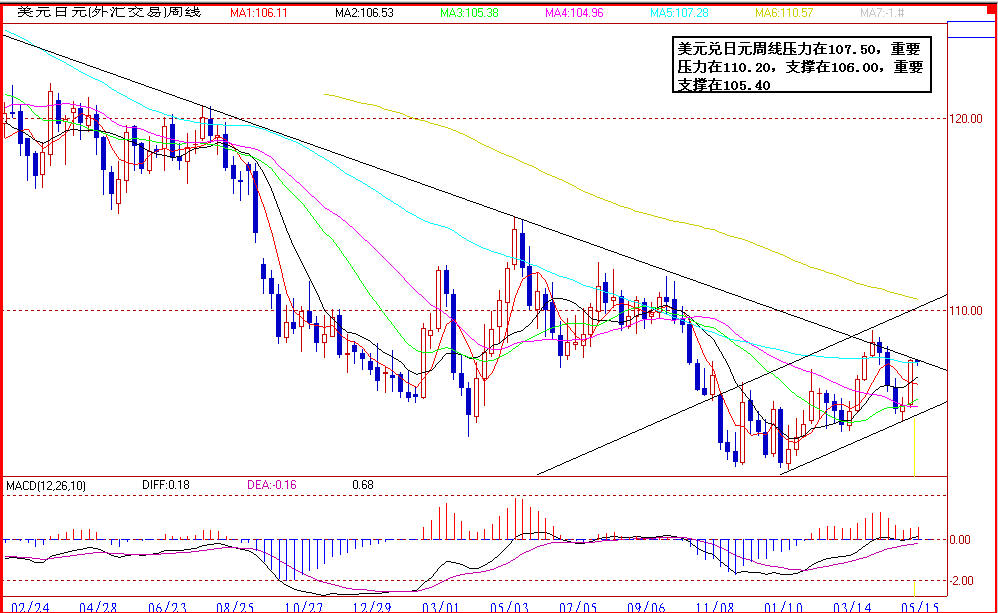The width and height of the screenshot is (998, 613).
Task: Select the MA1:106.11 indicator label
Action: pyautogui.click(x=259, y=13)
